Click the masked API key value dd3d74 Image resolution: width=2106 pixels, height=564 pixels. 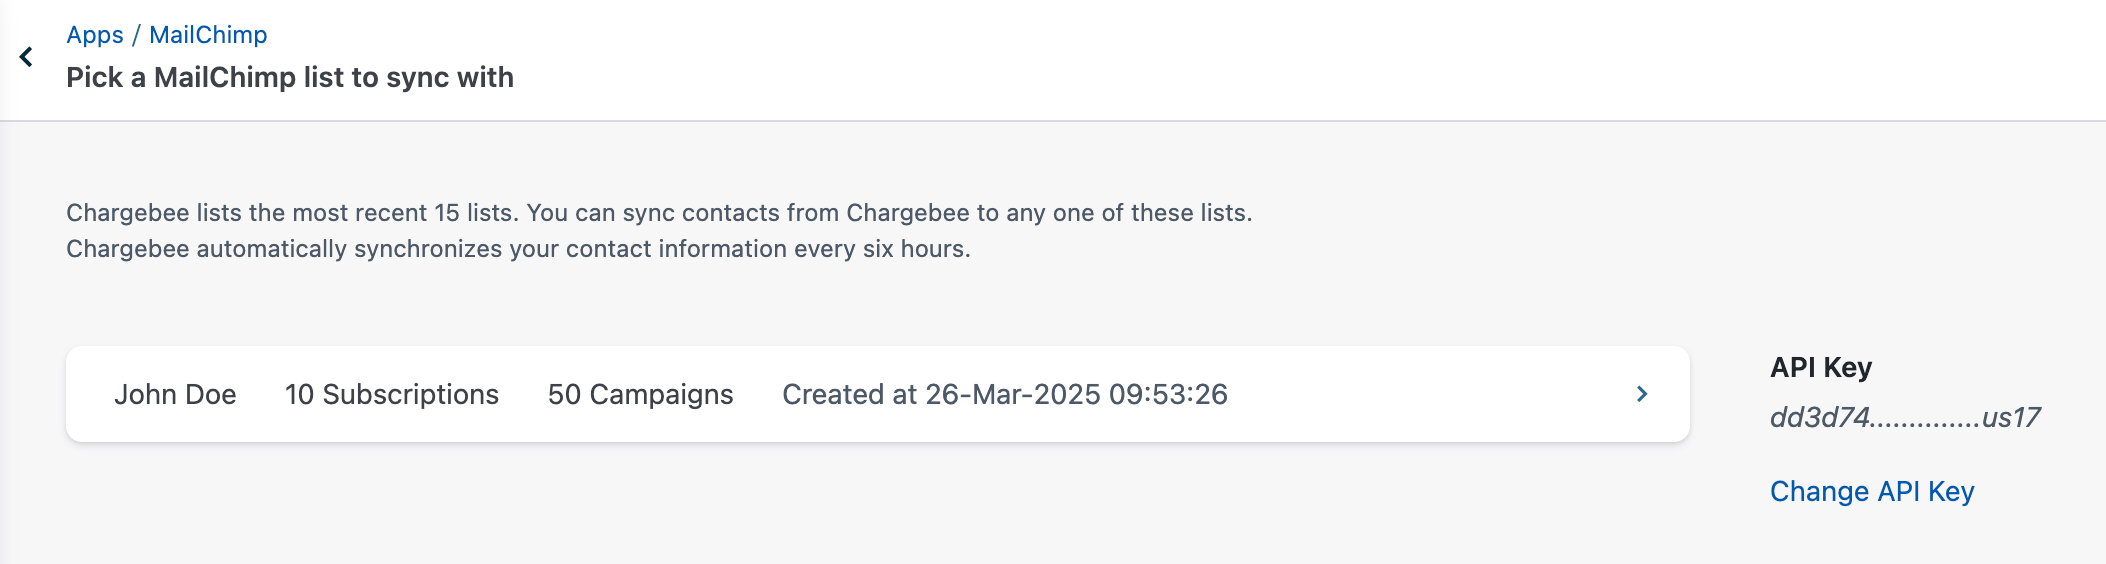[x=1820, y=418]
